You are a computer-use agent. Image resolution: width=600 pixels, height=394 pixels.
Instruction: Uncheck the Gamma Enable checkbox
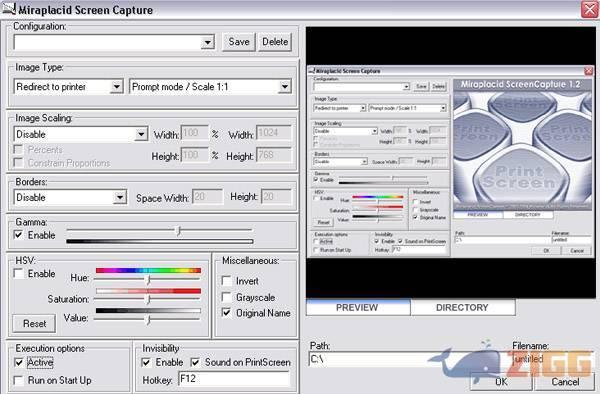pyautogui.click(x=18, y=235)
